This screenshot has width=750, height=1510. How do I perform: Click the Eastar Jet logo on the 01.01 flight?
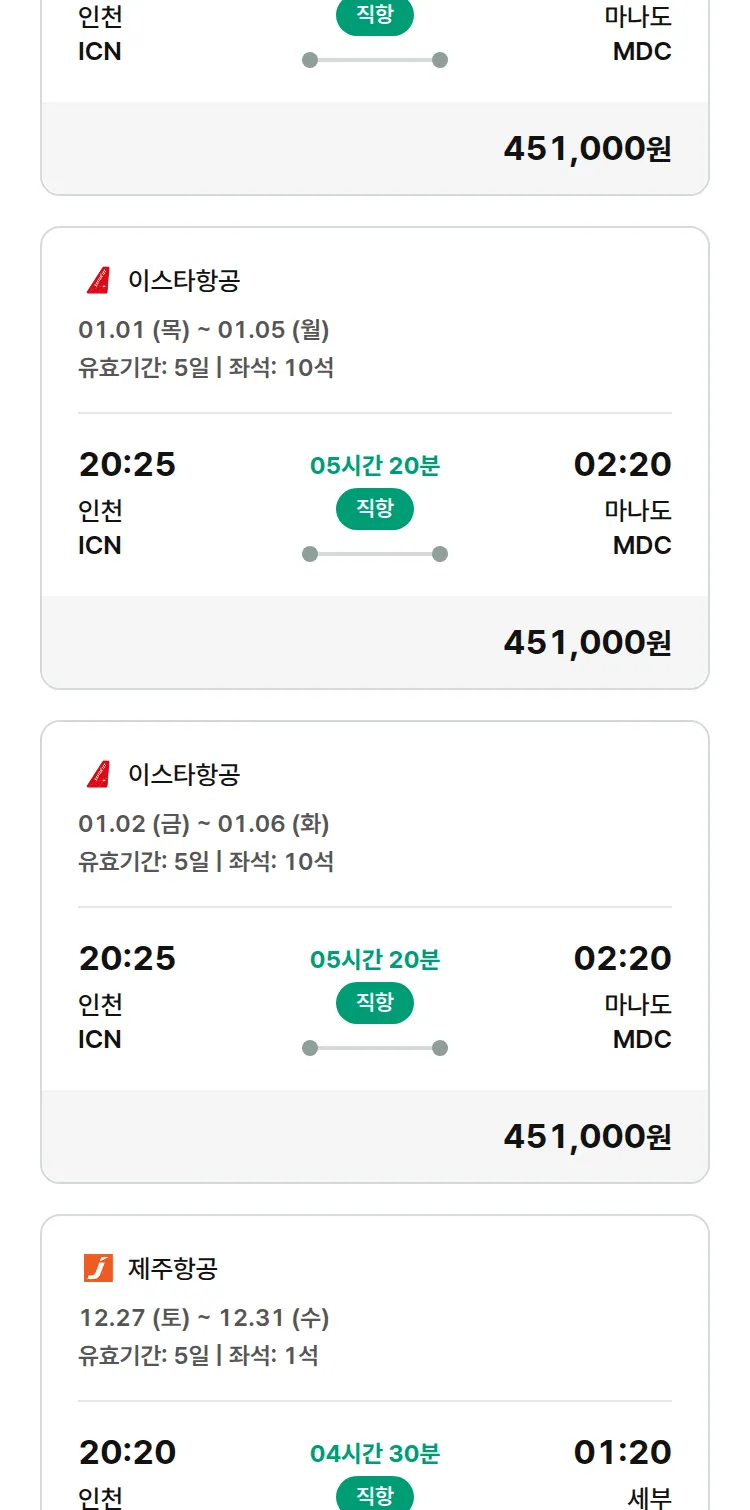tap(98, 281)
